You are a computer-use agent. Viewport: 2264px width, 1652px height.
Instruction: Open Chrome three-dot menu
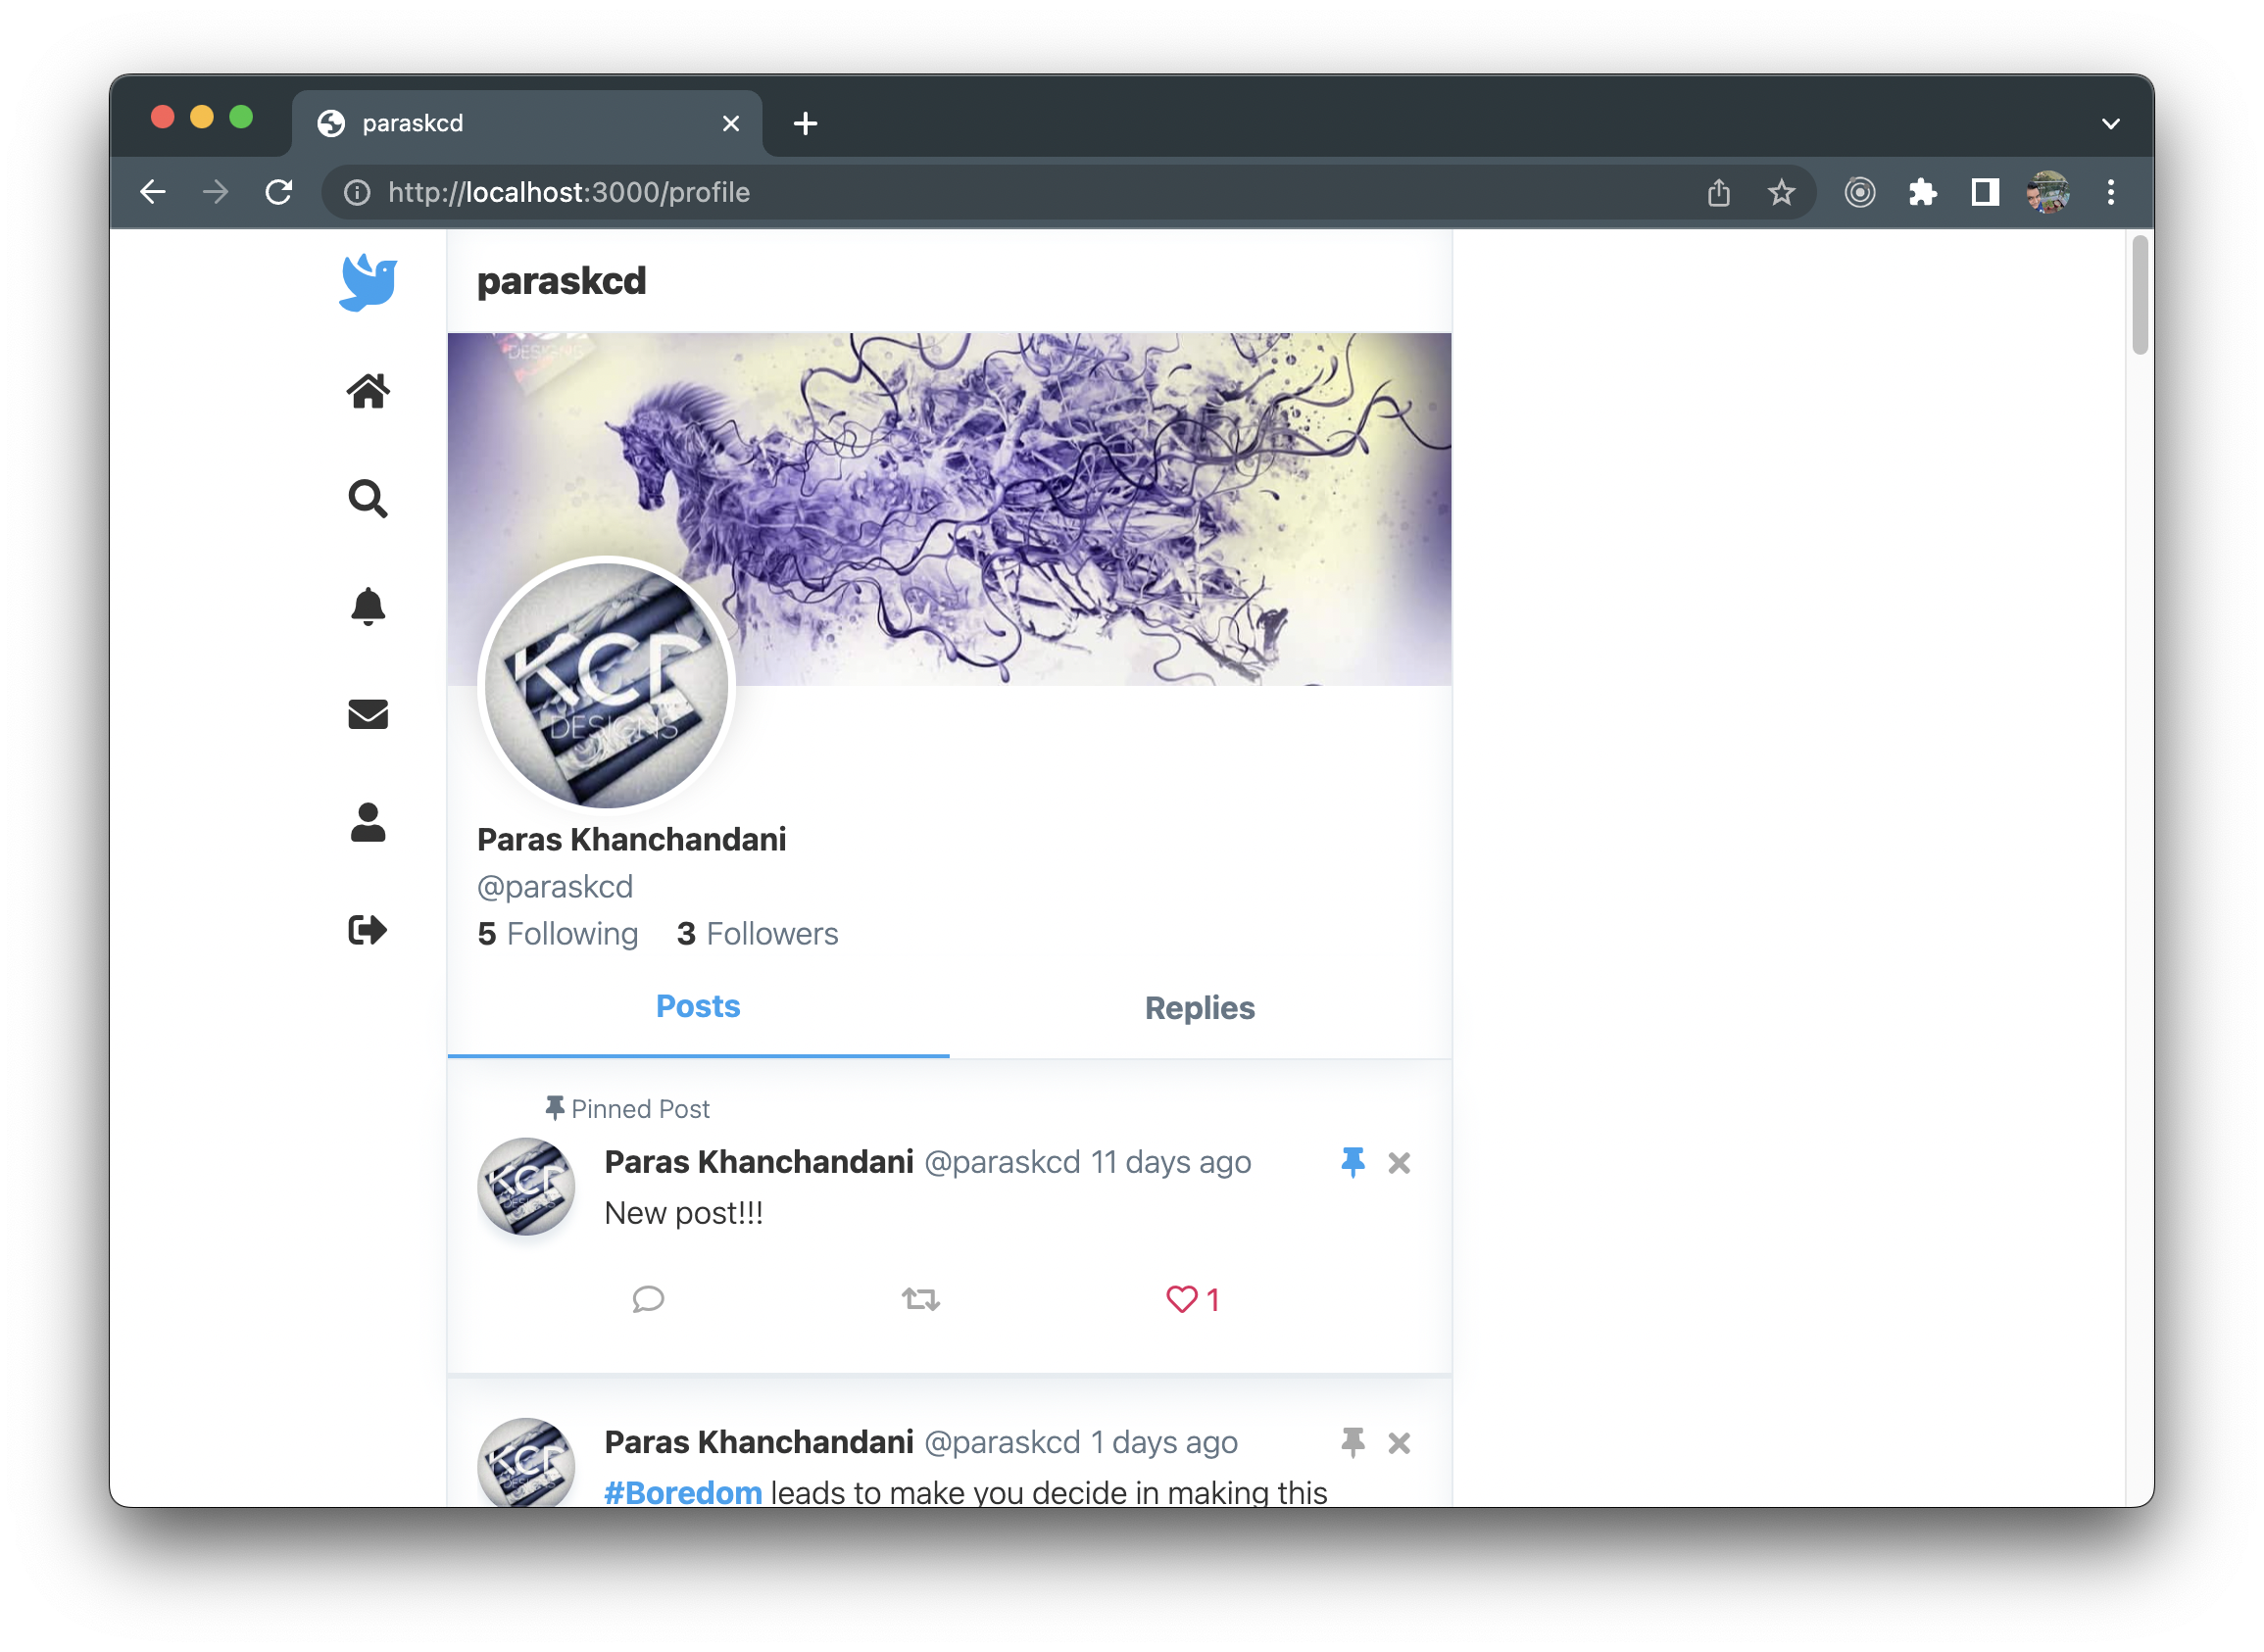pyautogui.click(x=2110, y=192)
